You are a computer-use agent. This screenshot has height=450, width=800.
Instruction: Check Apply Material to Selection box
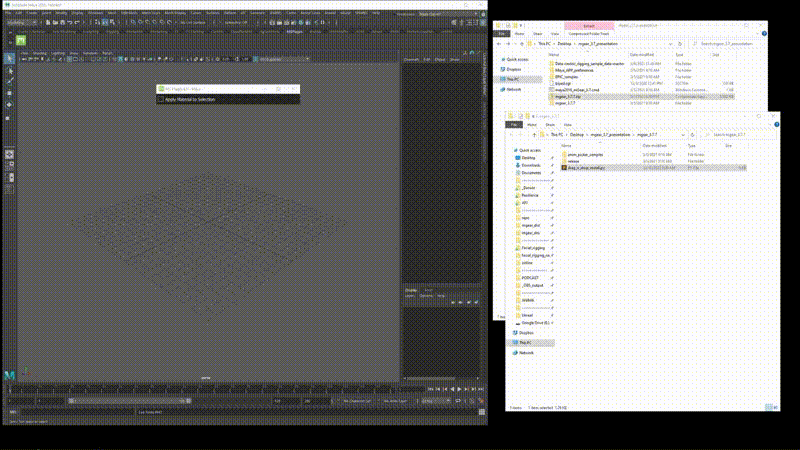tap(161, 99)
